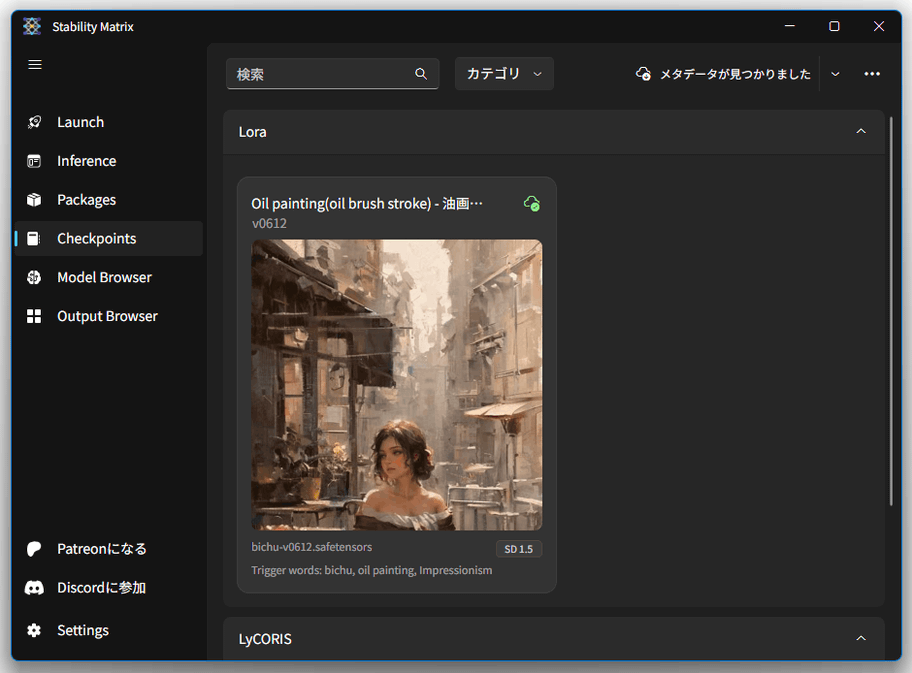This screenshot has height=673, width=912.
Task: Expand the dropdown arrow beside the metadata button
Action: pyautogui.click(x=835, y=74)
